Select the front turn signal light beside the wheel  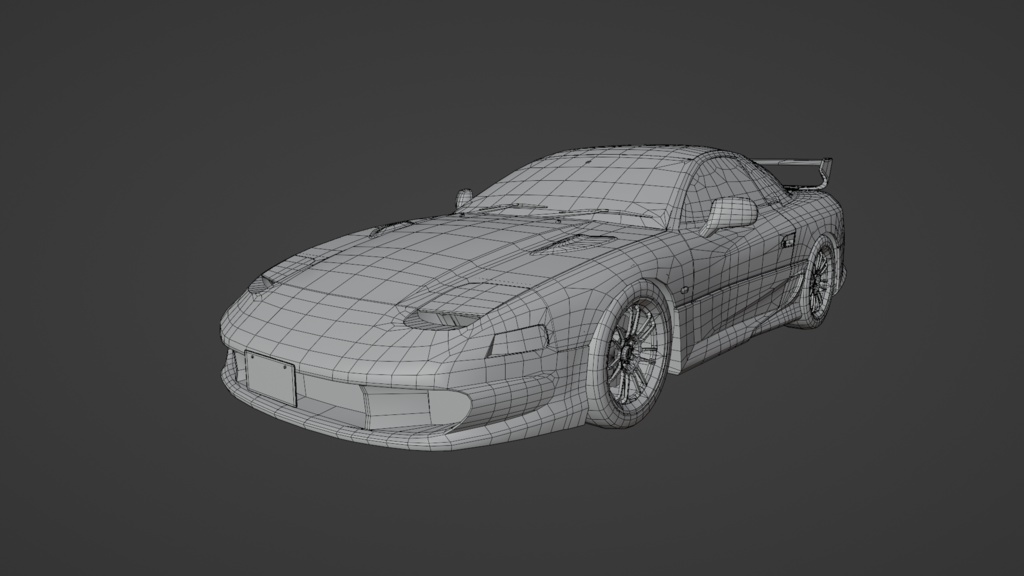520,340
